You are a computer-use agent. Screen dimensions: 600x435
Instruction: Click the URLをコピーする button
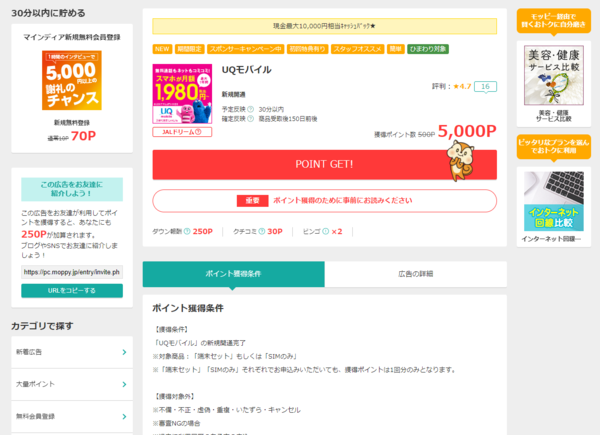point(72,291)
